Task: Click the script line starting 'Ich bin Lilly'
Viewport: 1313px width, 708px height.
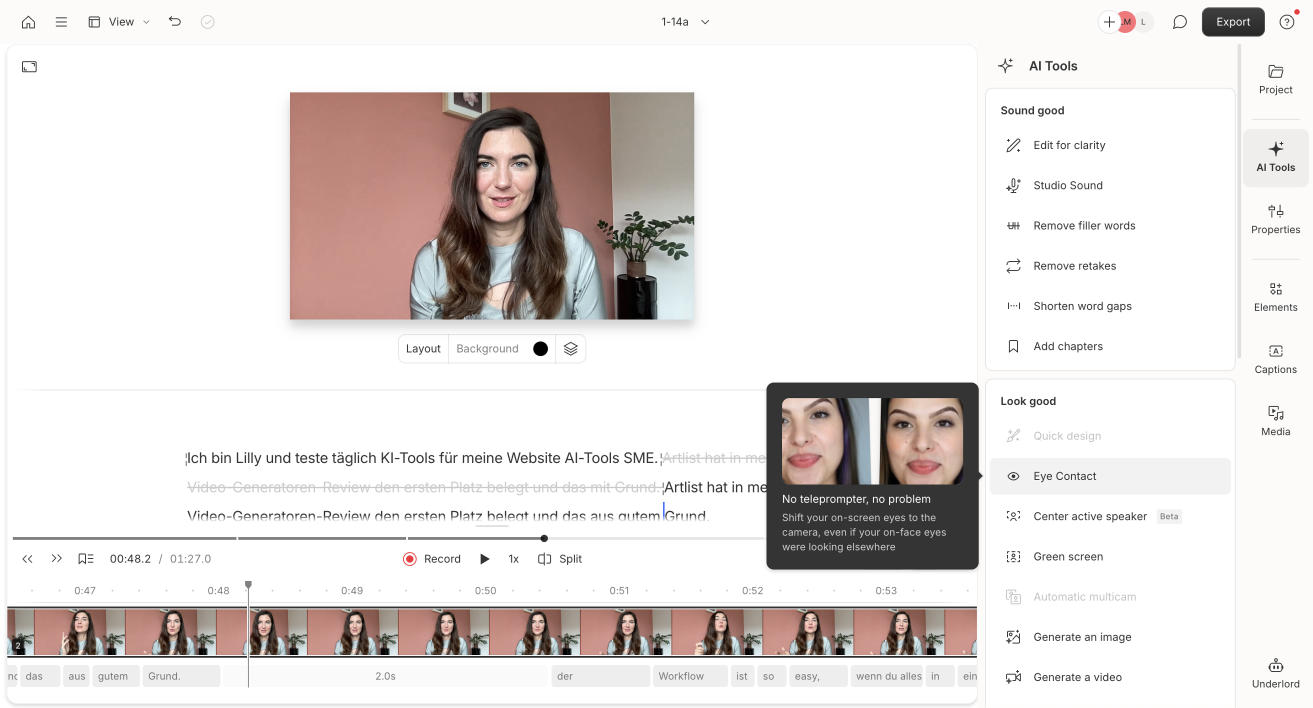Action: 424,458
